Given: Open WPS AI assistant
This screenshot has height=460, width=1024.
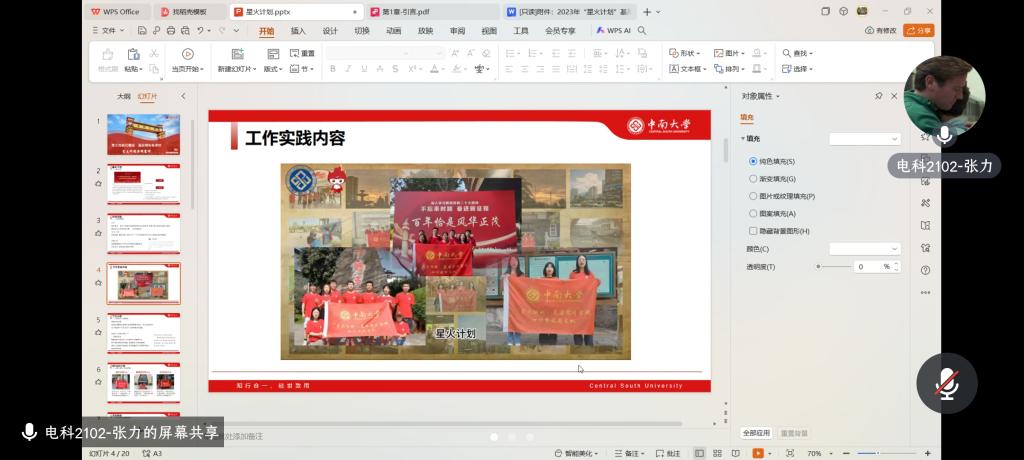Looking at the screenshot, I should (x=613, y=31).
